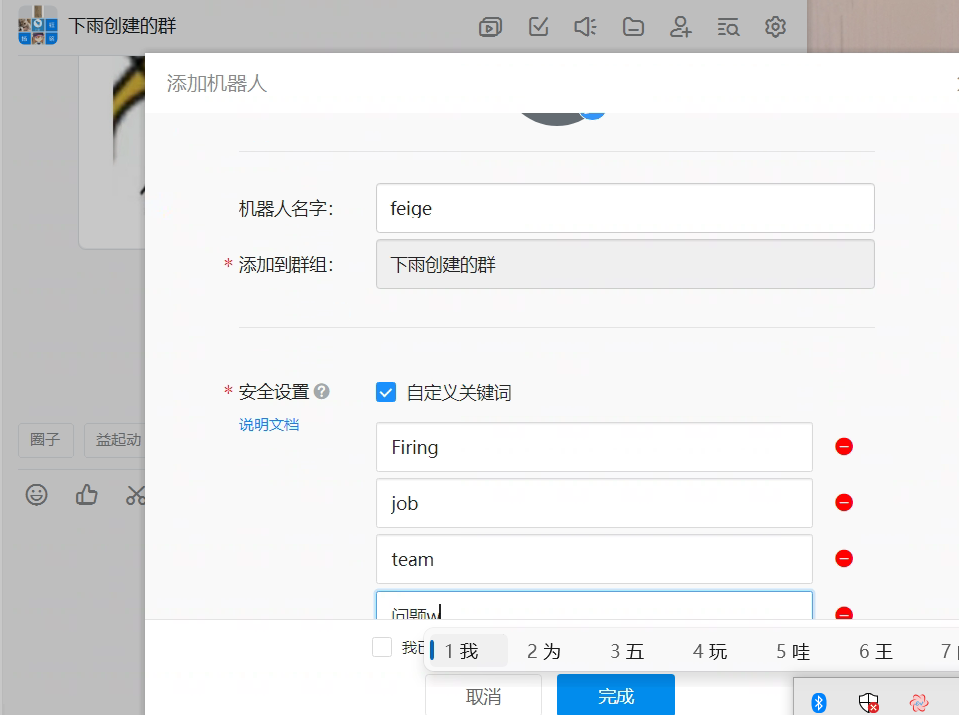The height and width of the screenshot is (715, 959).
Task: Tick the agreement checkbox above 取消
Action: 382,647
